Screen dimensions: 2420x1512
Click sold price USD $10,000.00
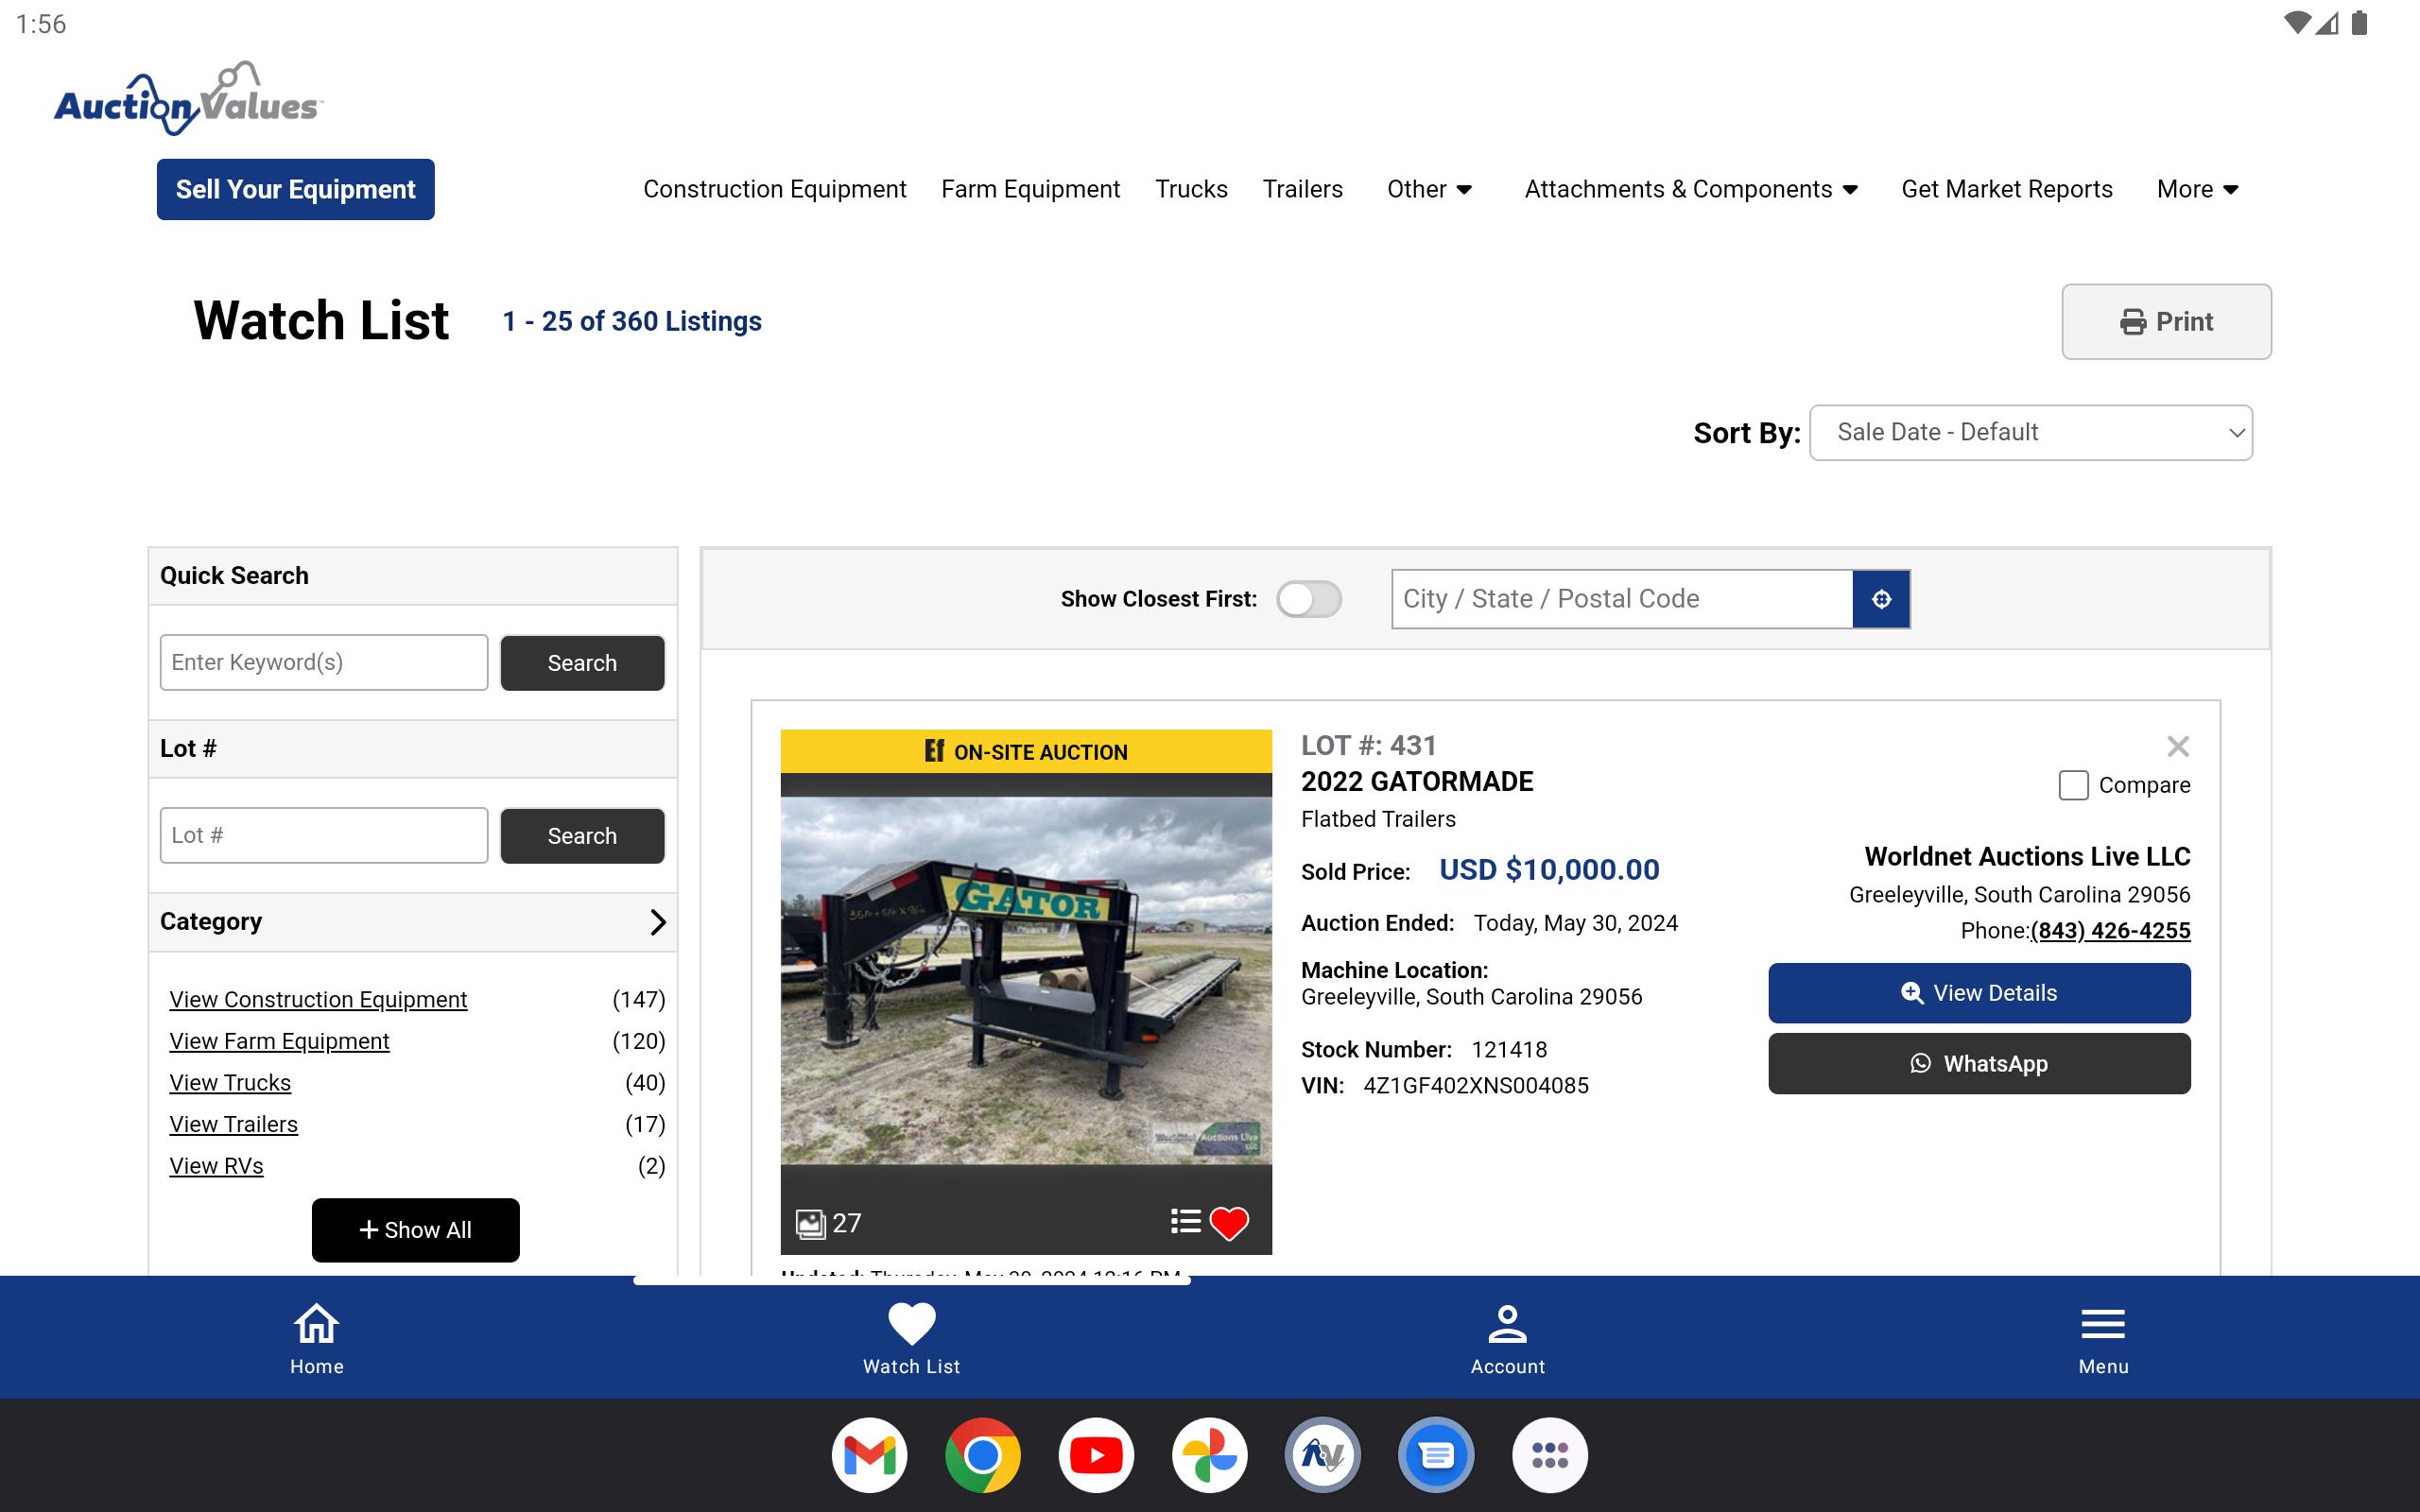coord(1549,870)
